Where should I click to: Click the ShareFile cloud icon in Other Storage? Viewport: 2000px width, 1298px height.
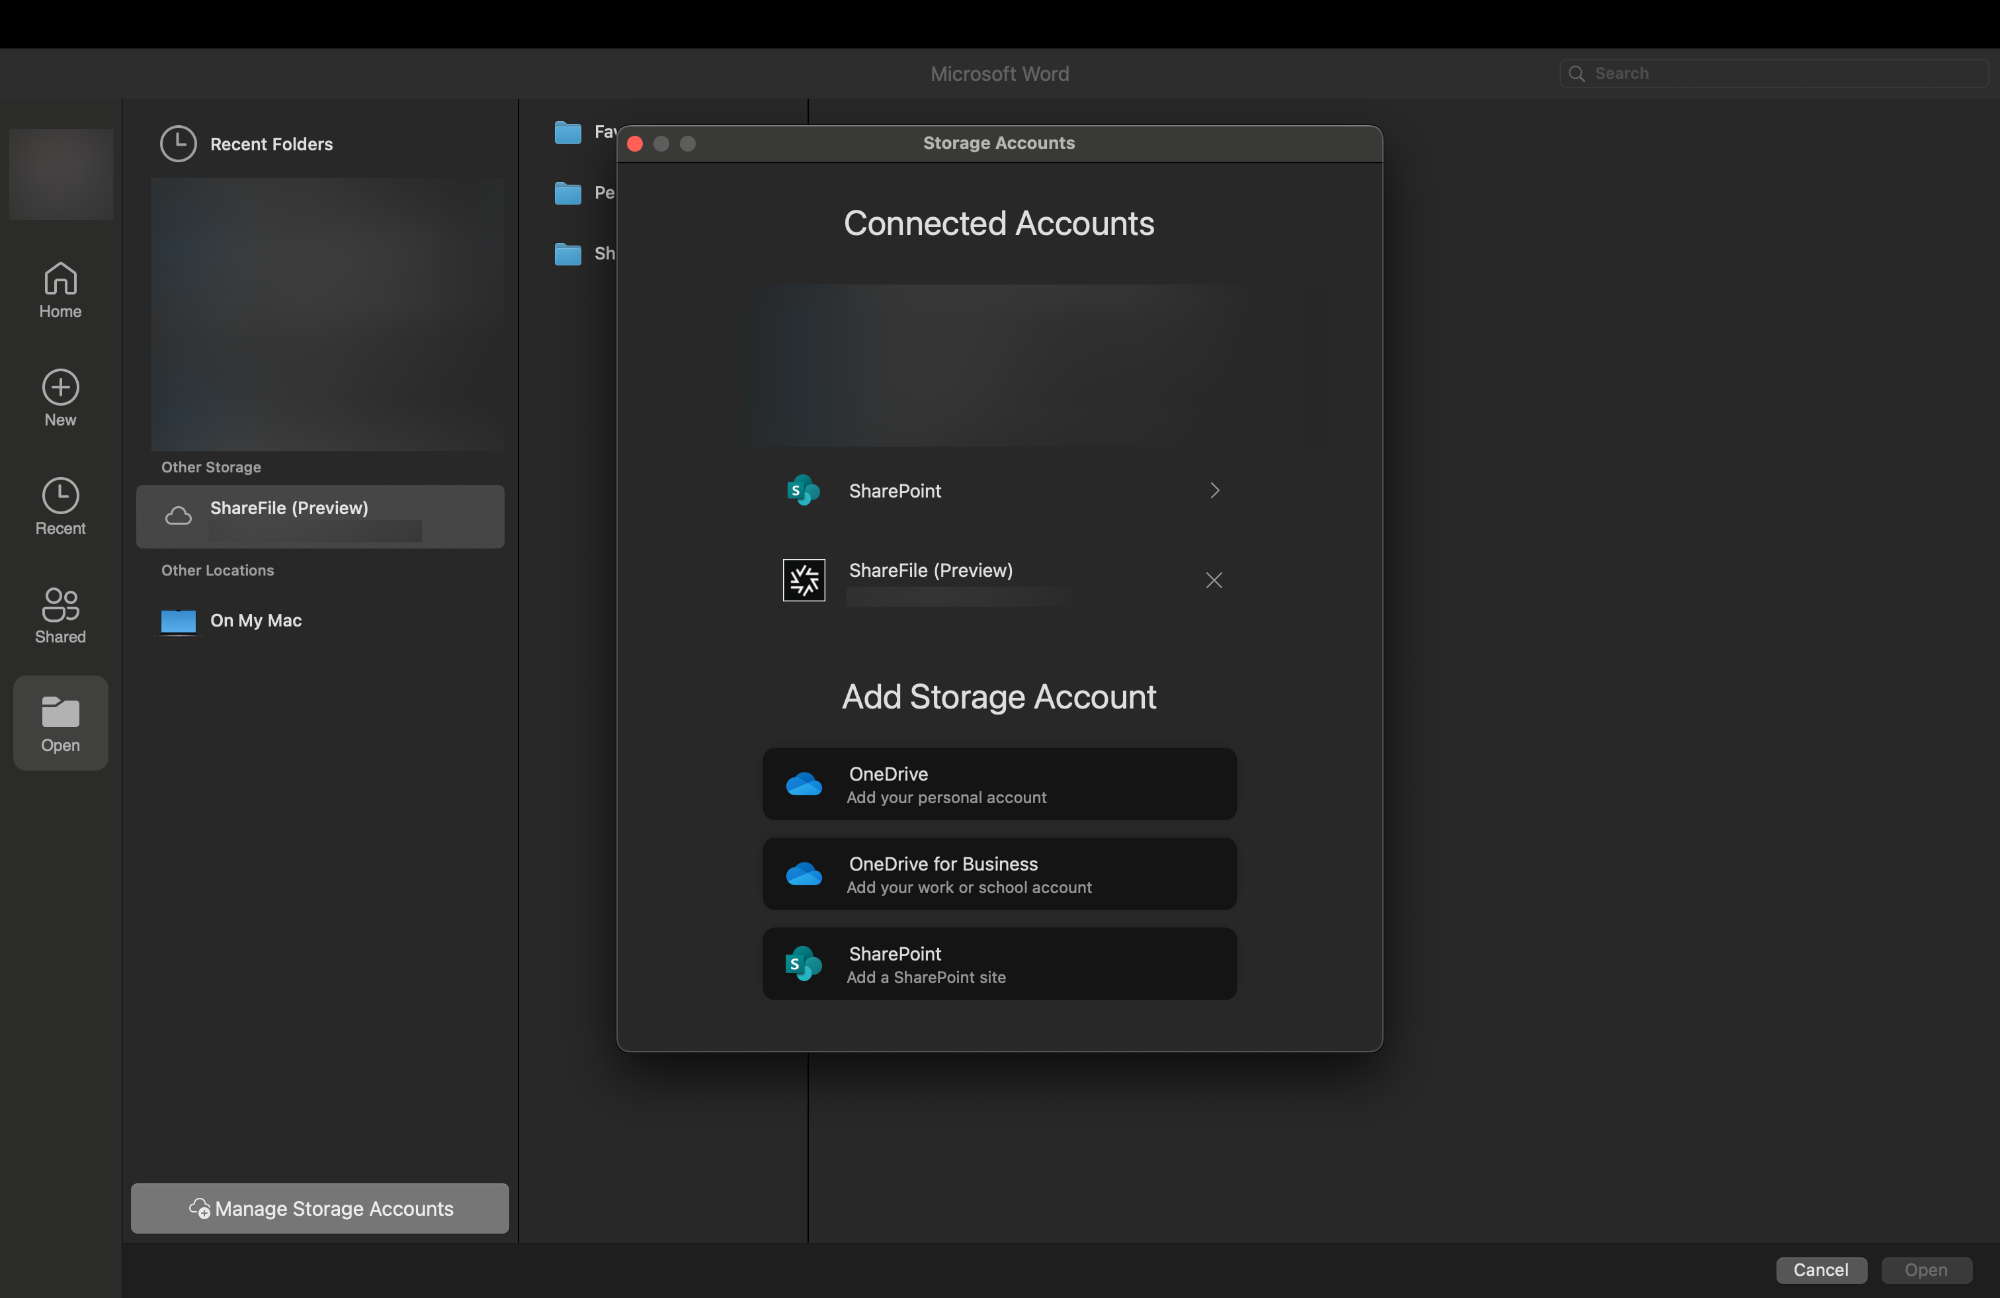pyautogui.click(x=178, y=516)
